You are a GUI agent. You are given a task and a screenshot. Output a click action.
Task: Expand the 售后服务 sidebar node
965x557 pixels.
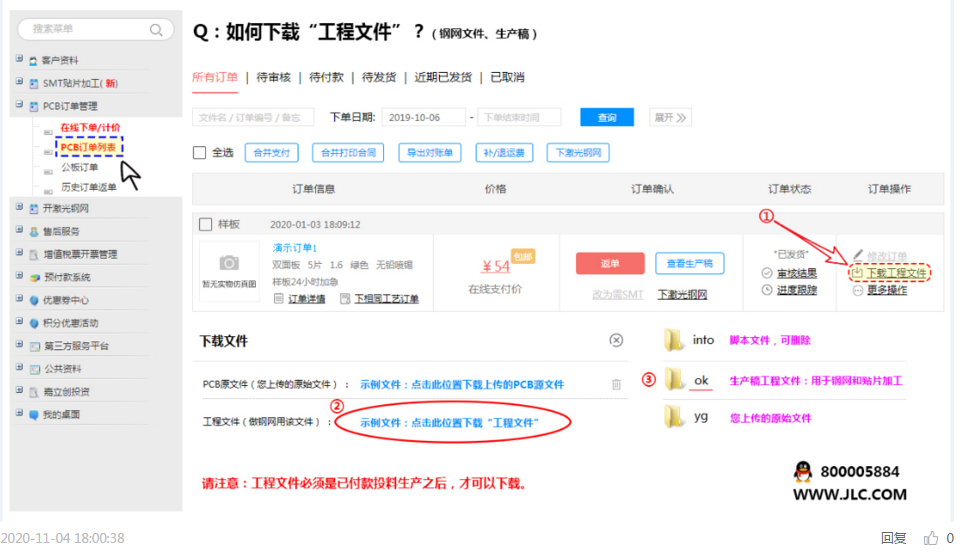(19, 230)
